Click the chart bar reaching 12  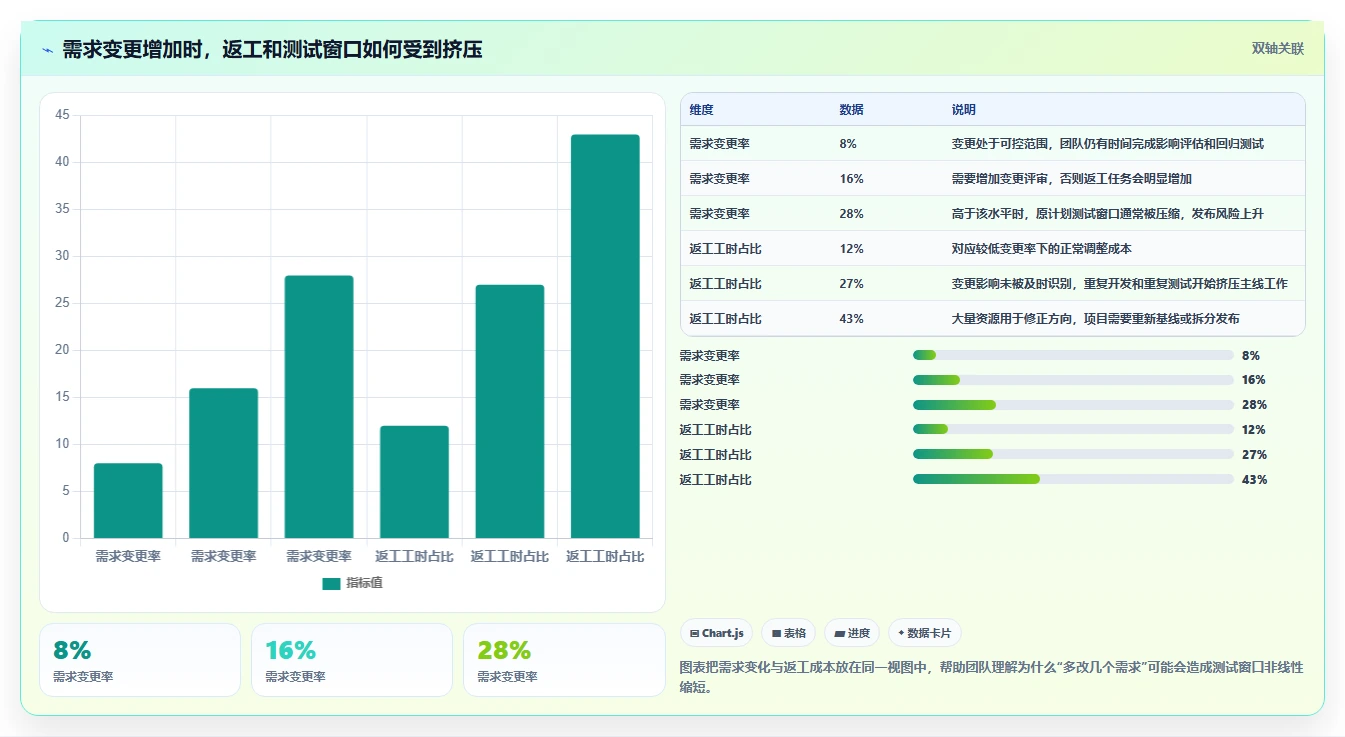(x=414, y=482)
